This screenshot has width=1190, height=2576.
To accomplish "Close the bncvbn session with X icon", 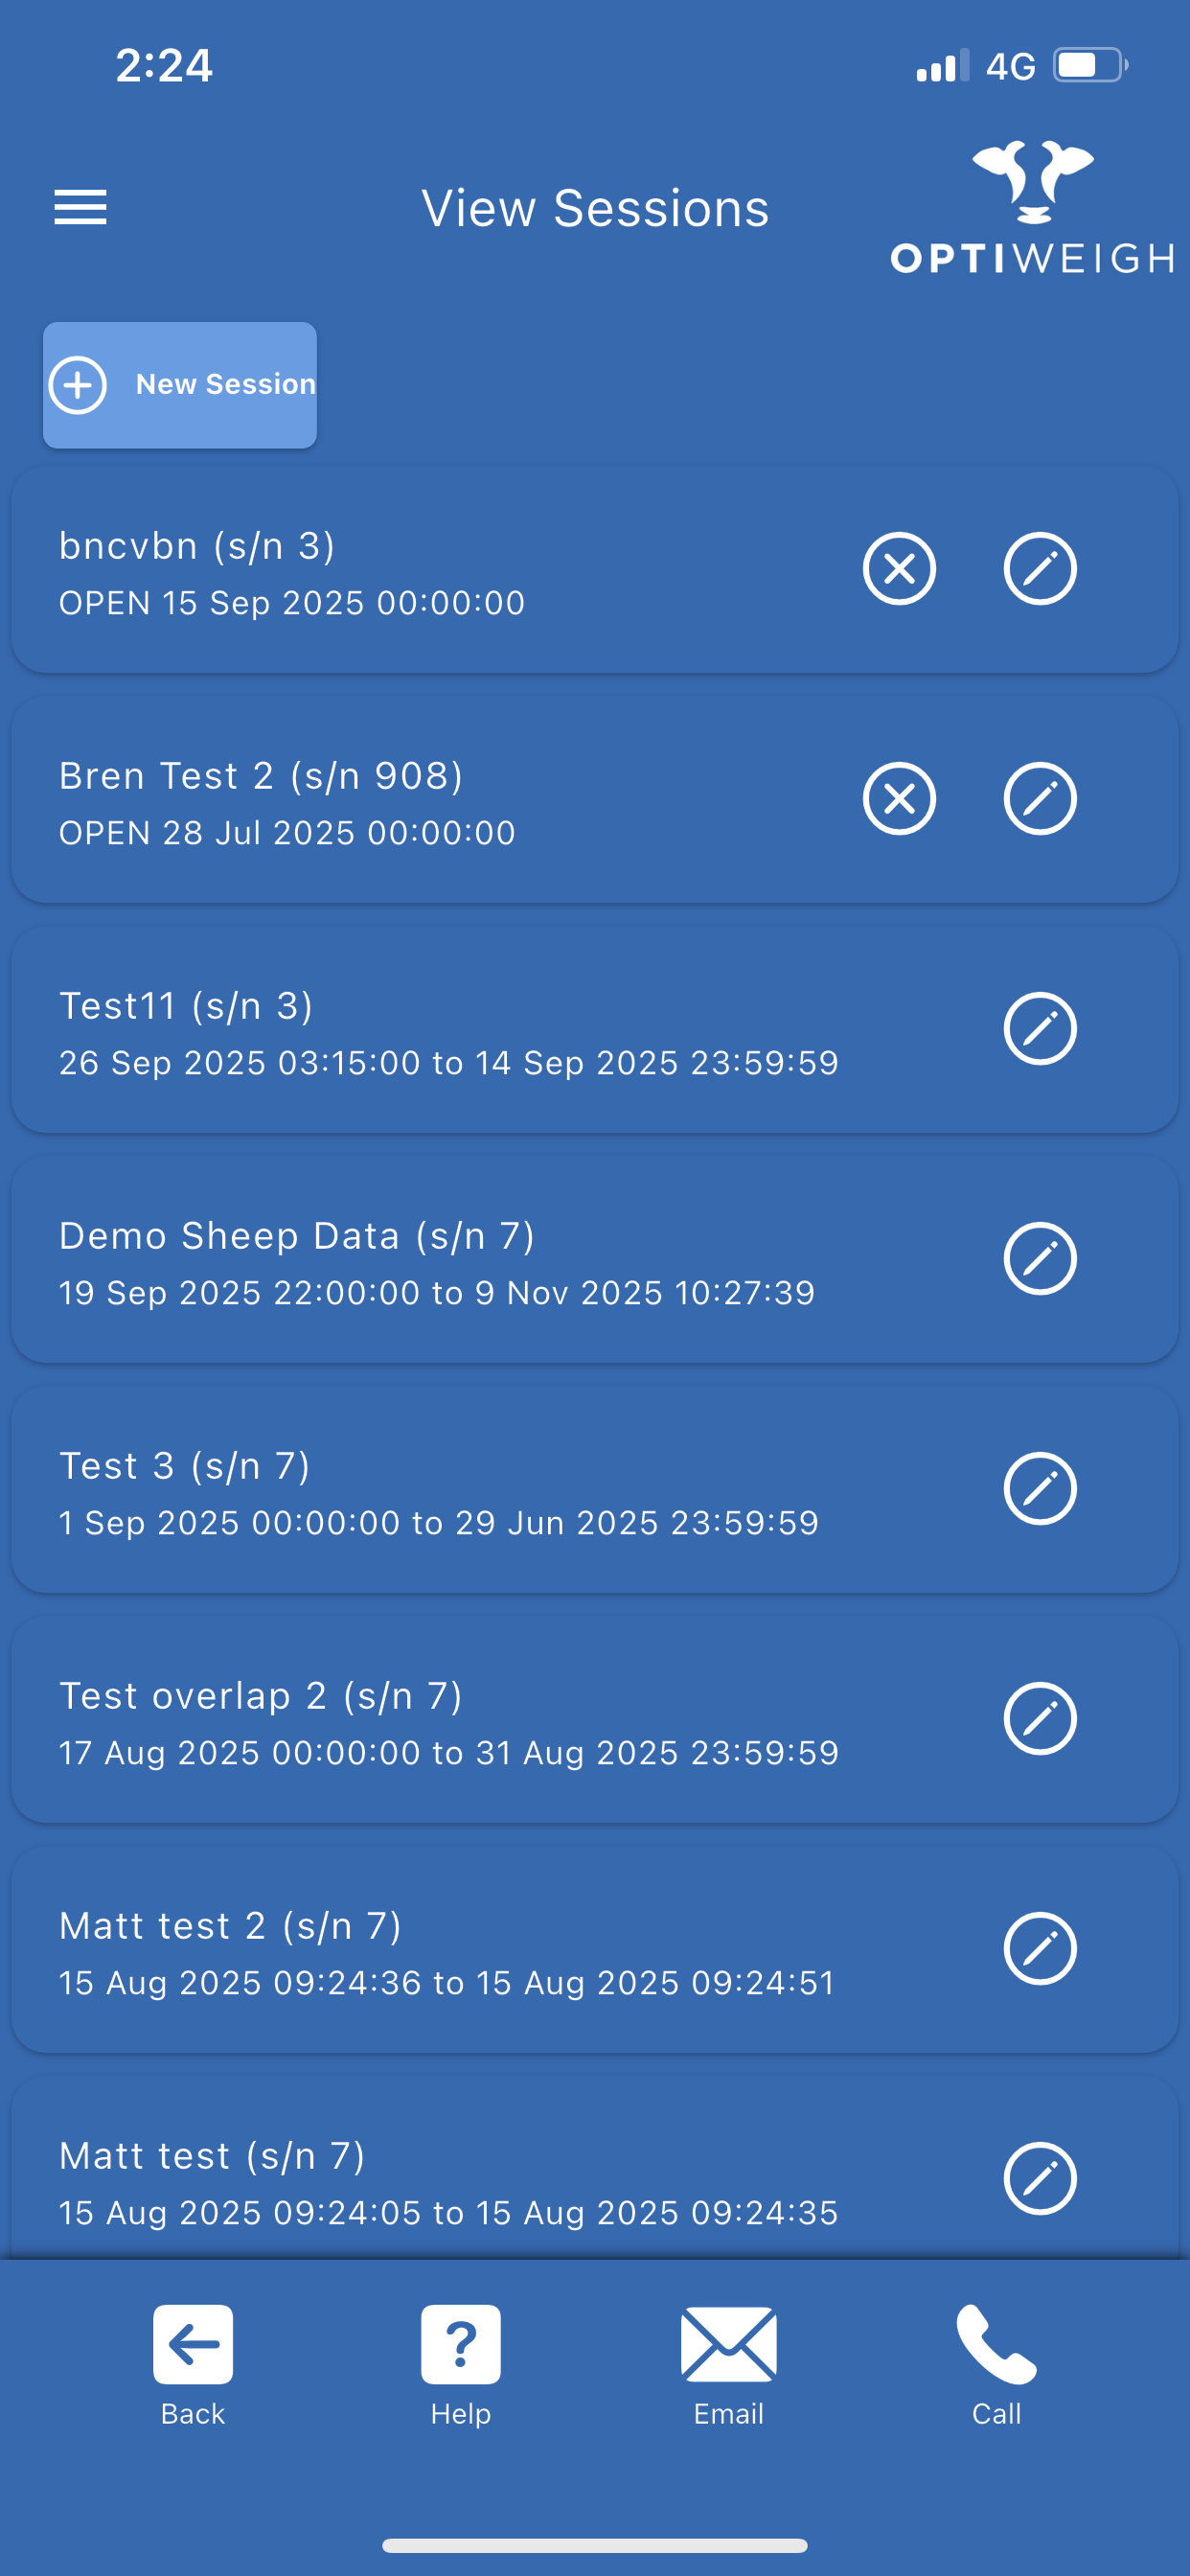I will 899,569.
